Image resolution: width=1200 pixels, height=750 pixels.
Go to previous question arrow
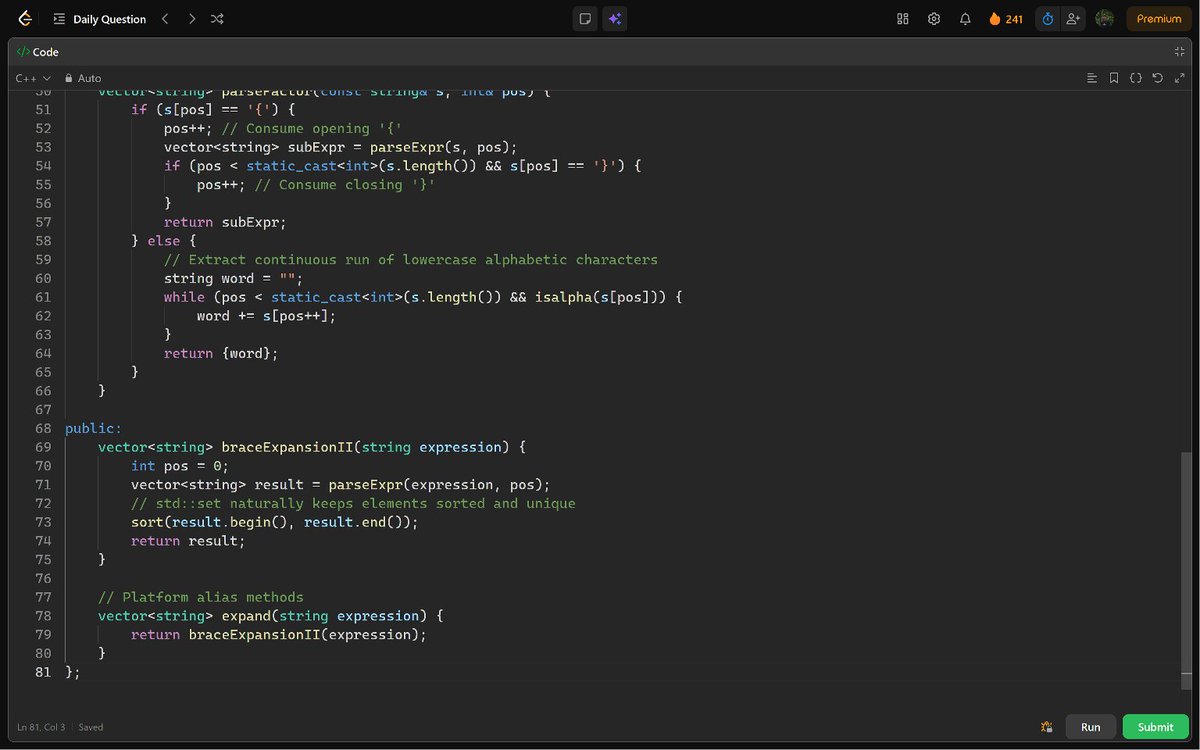pyautogui.click(x=165, y=19)
